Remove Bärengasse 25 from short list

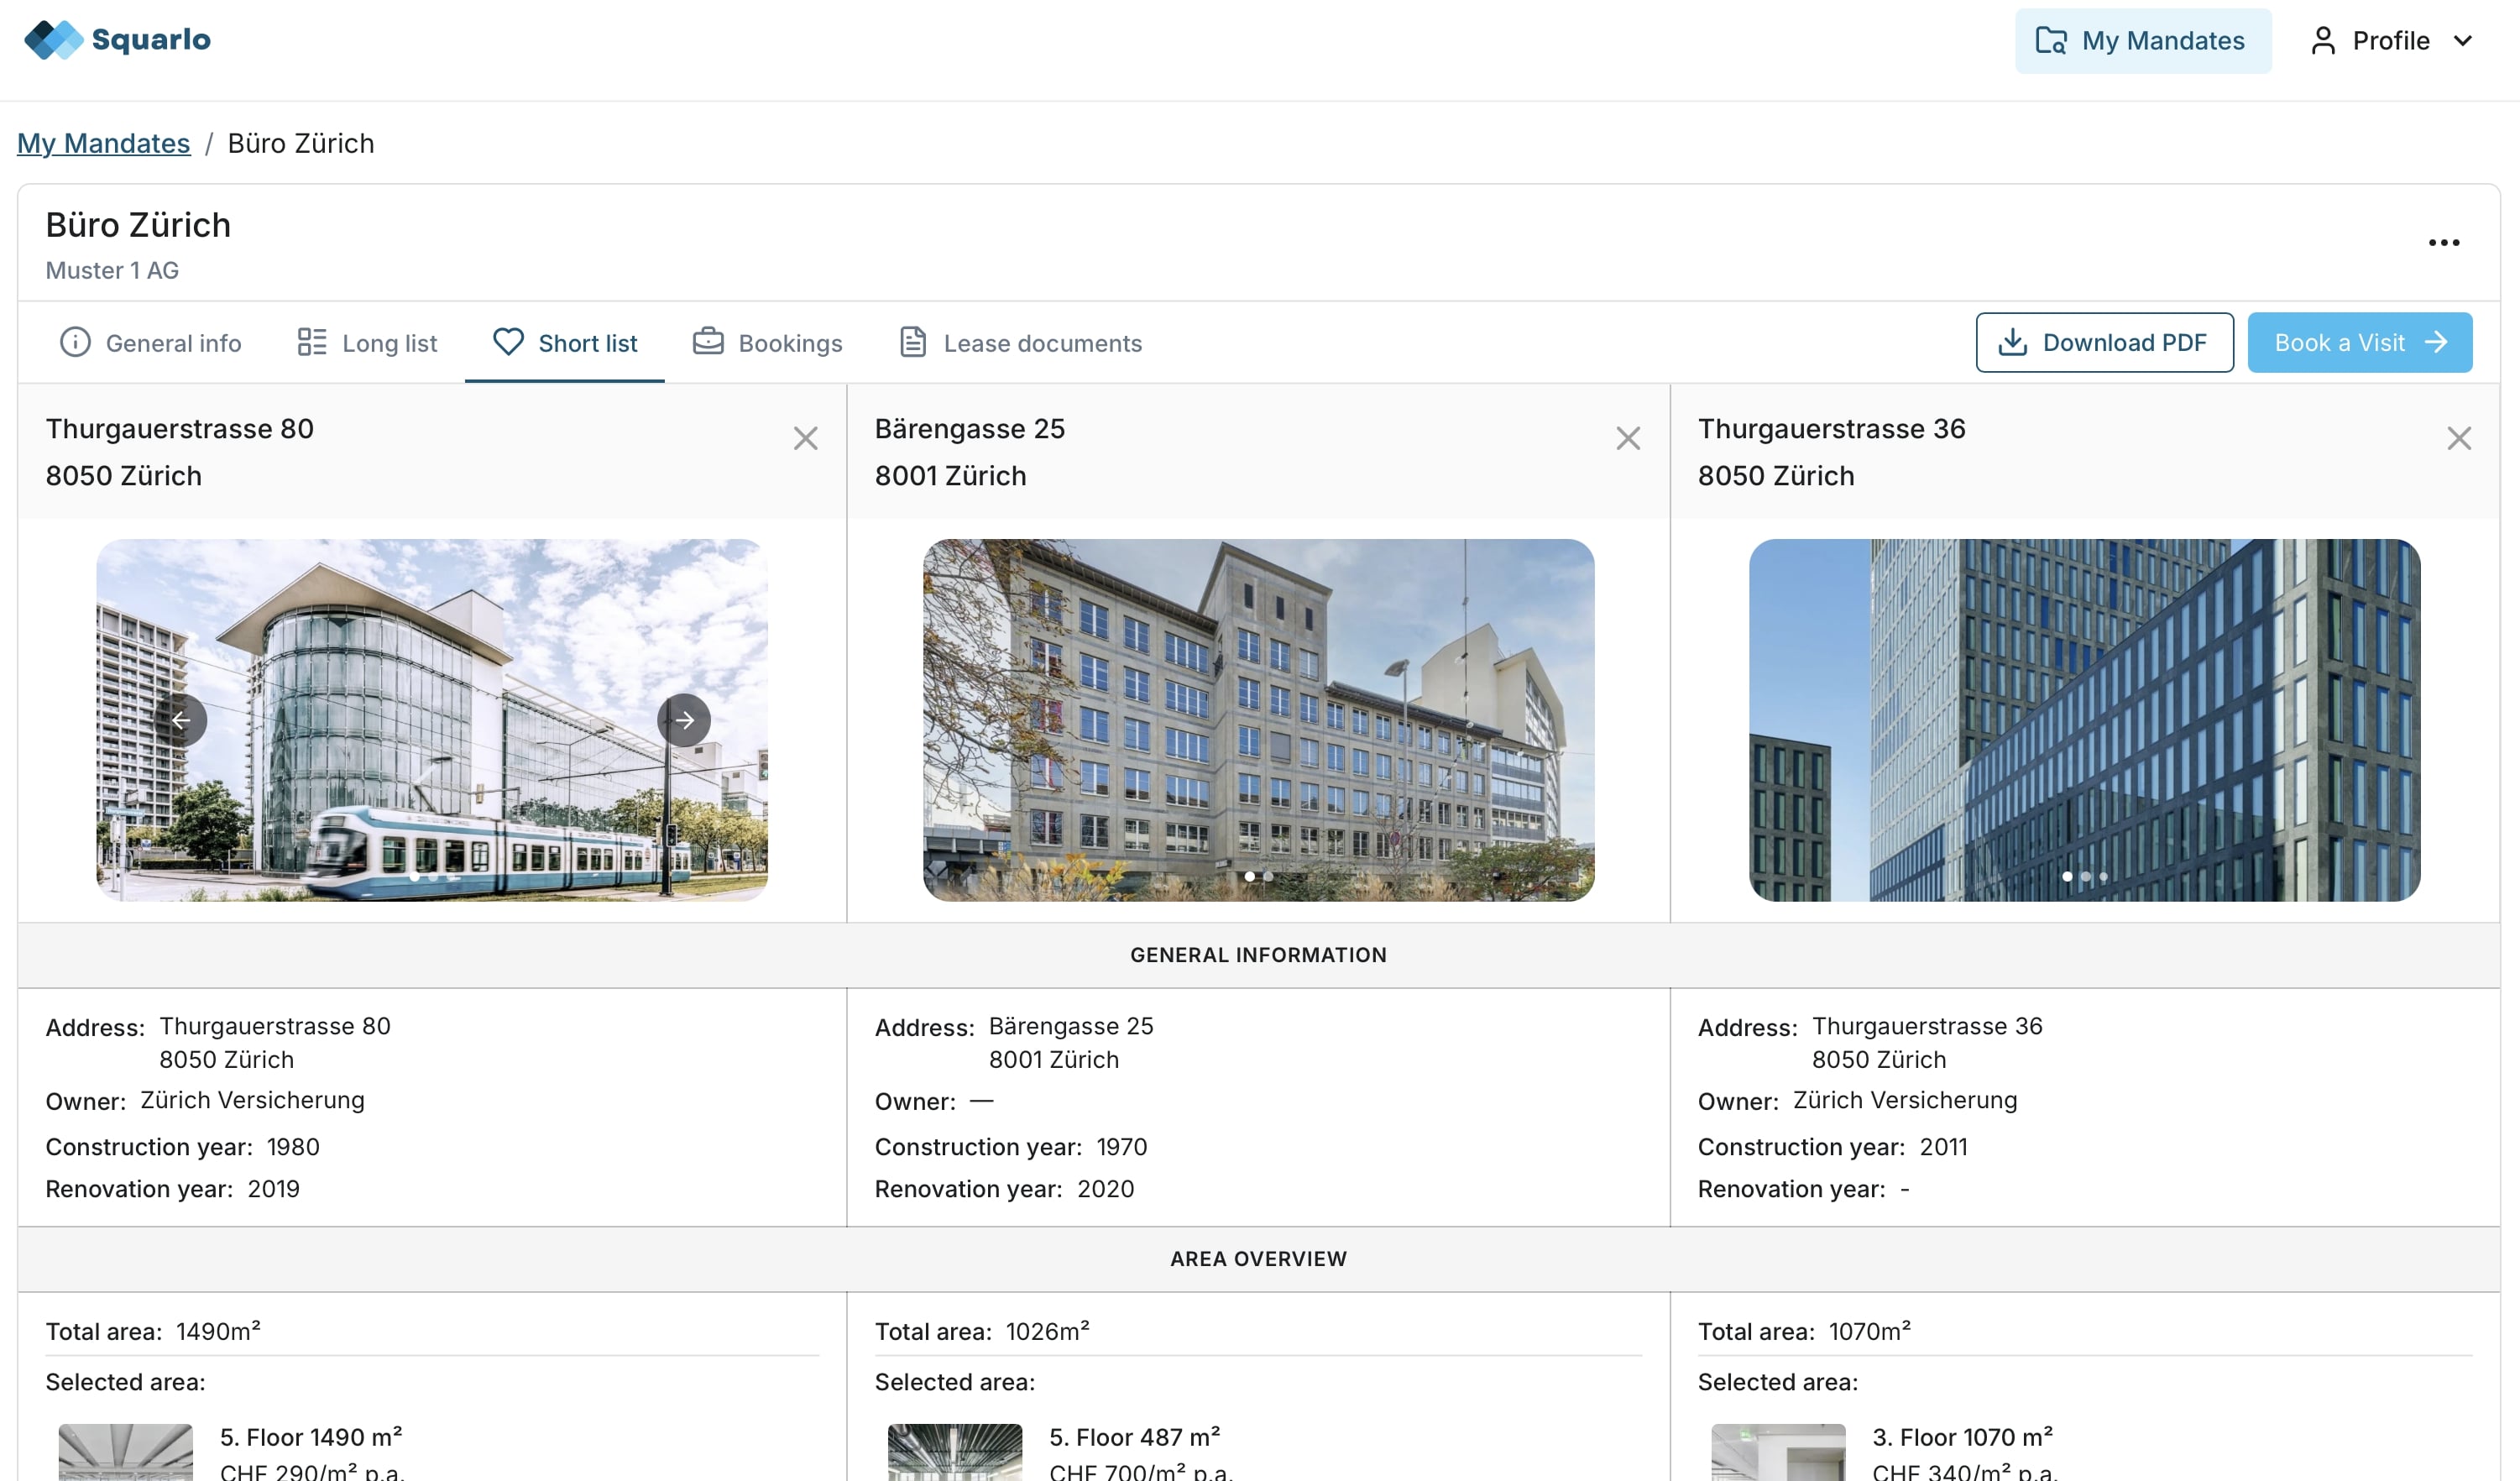[x=1627, y=439]
